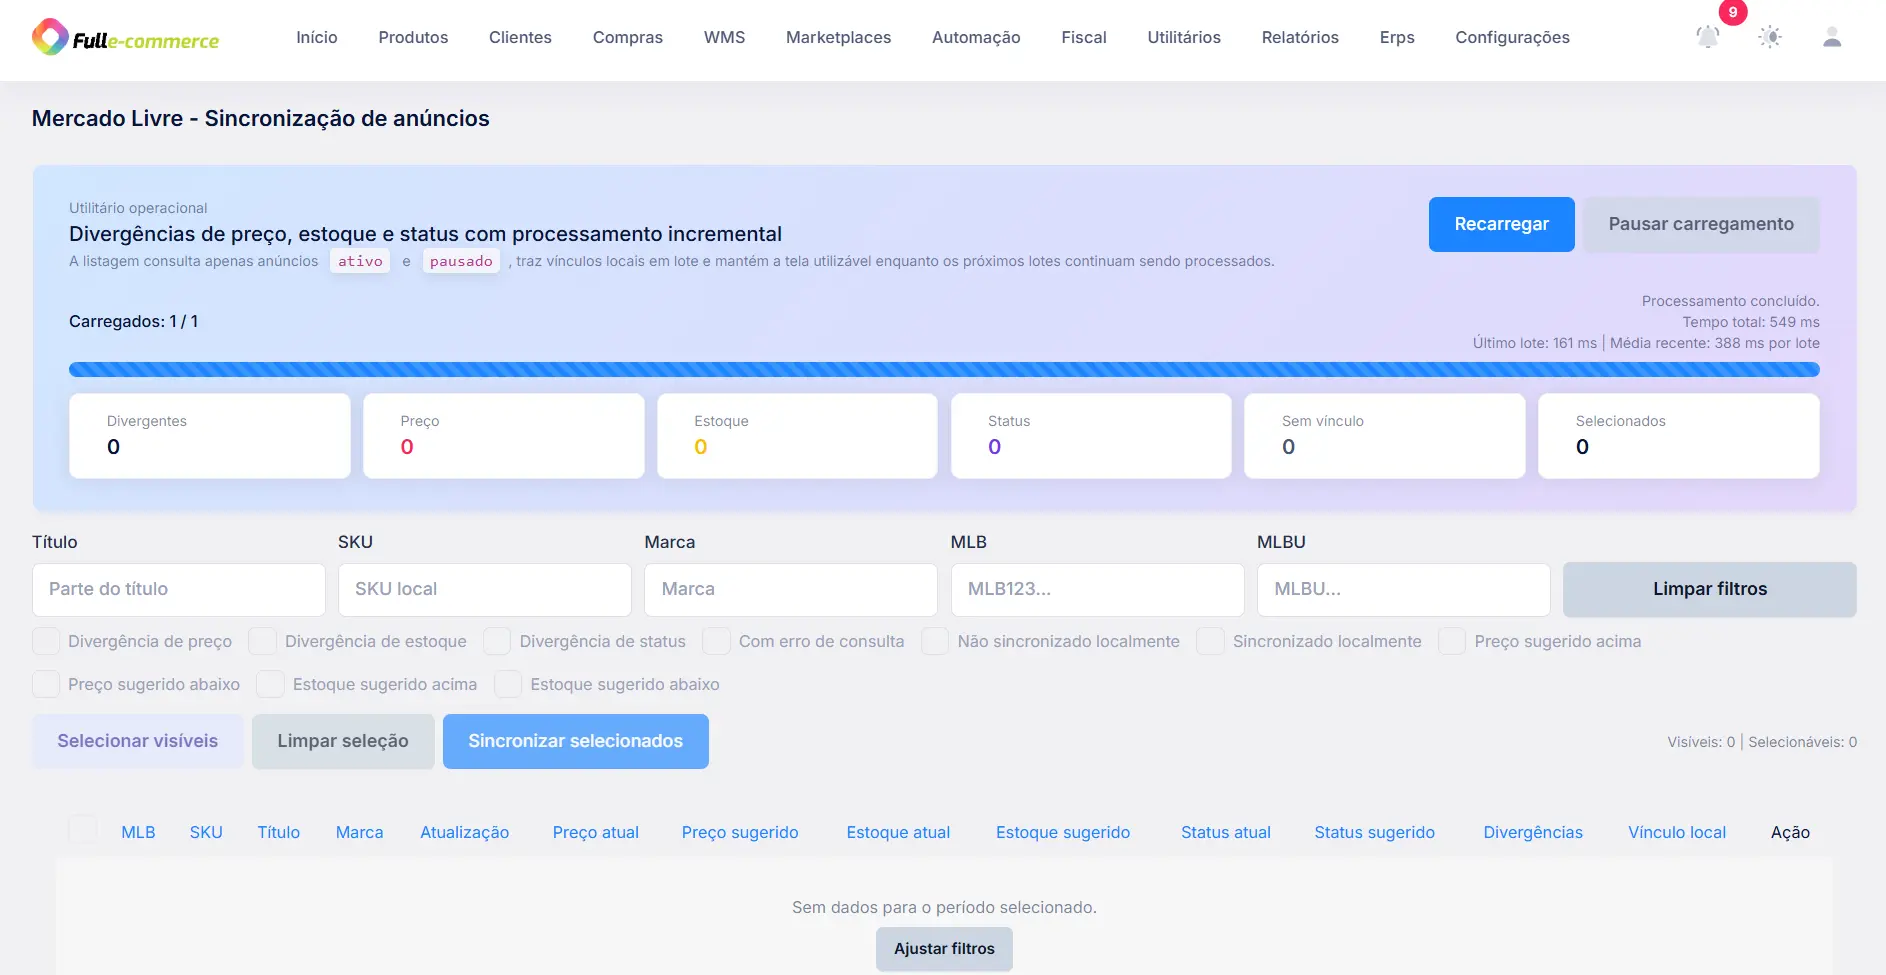Viewport: 1886px width, 975px height.
Task: Click Selecionar visíveis button
Action: (x=137, y=741)
